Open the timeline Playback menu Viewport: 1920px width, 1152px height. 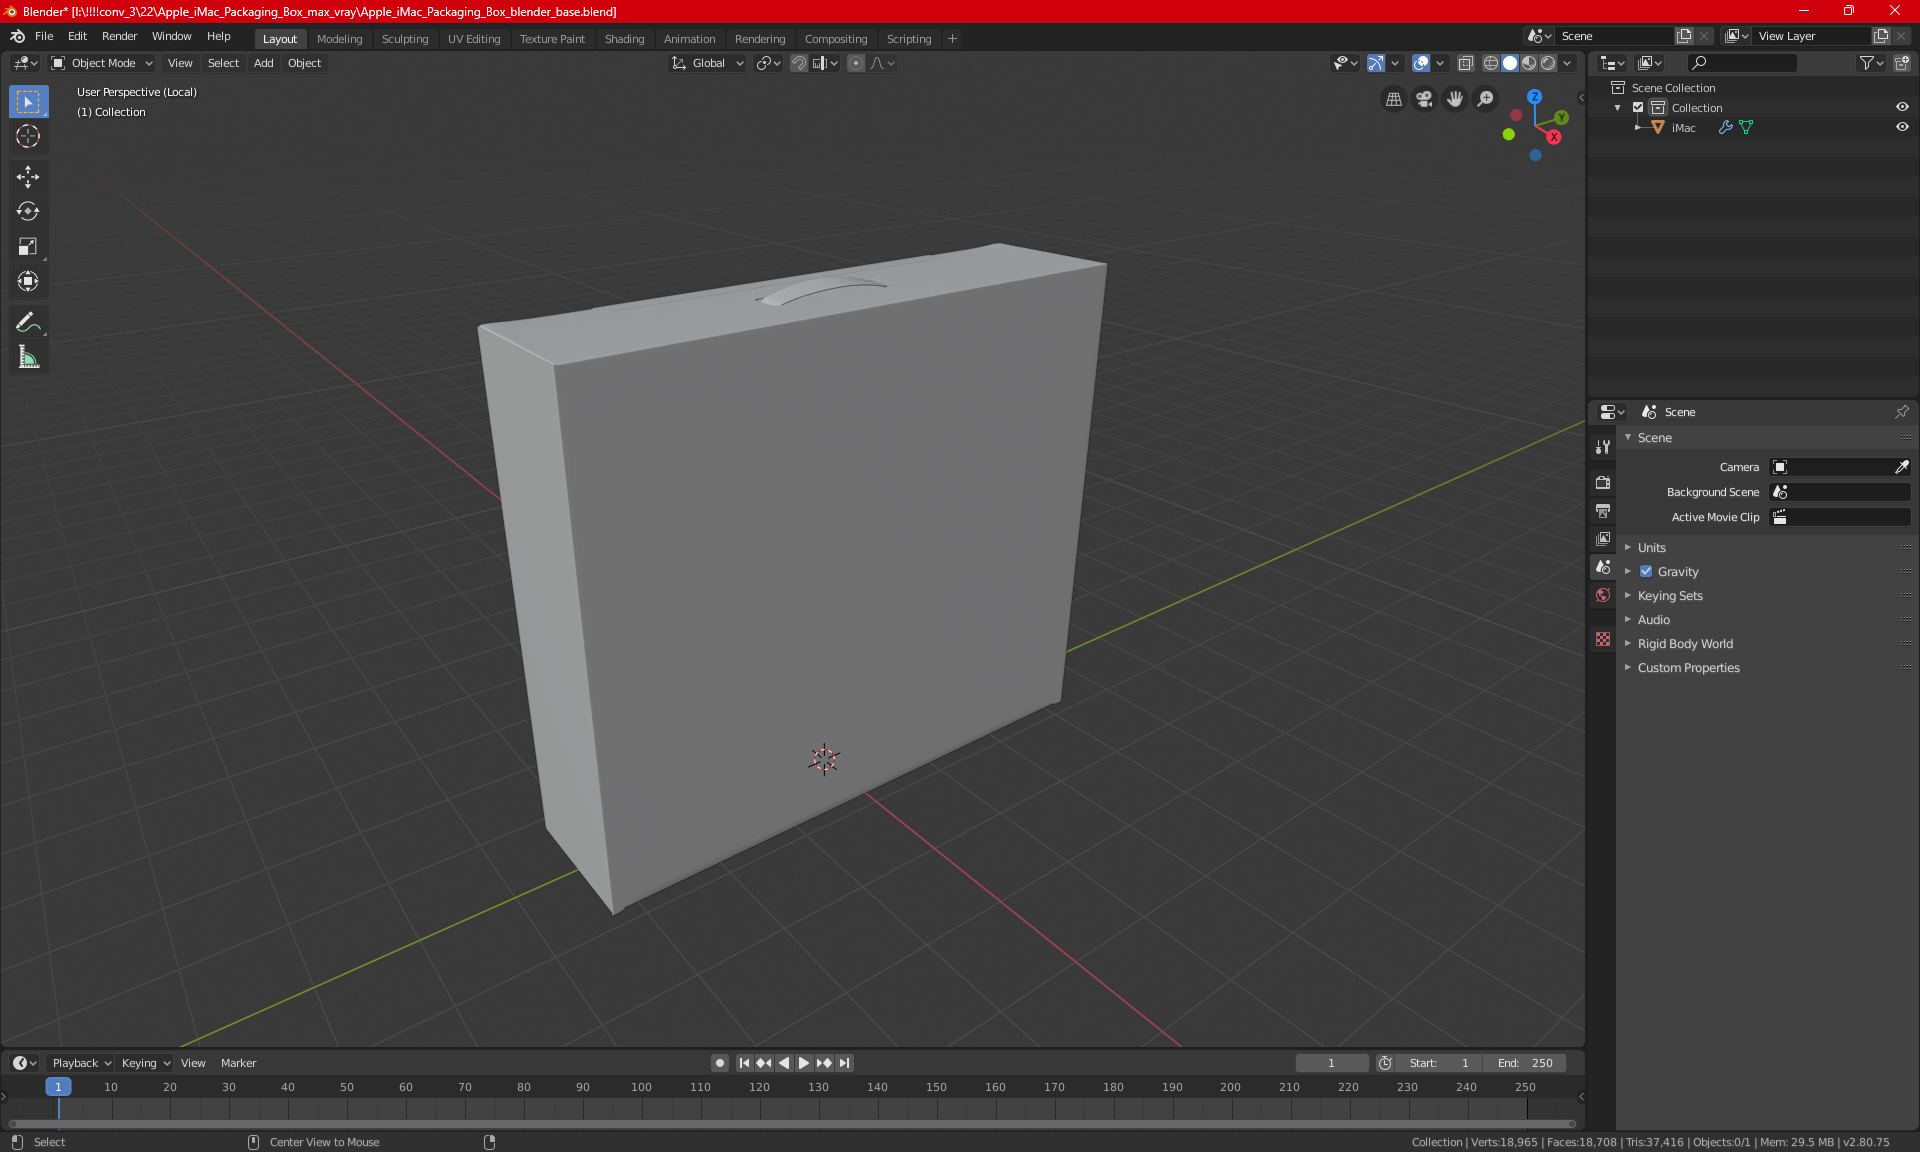click(x=80, y=1063)
